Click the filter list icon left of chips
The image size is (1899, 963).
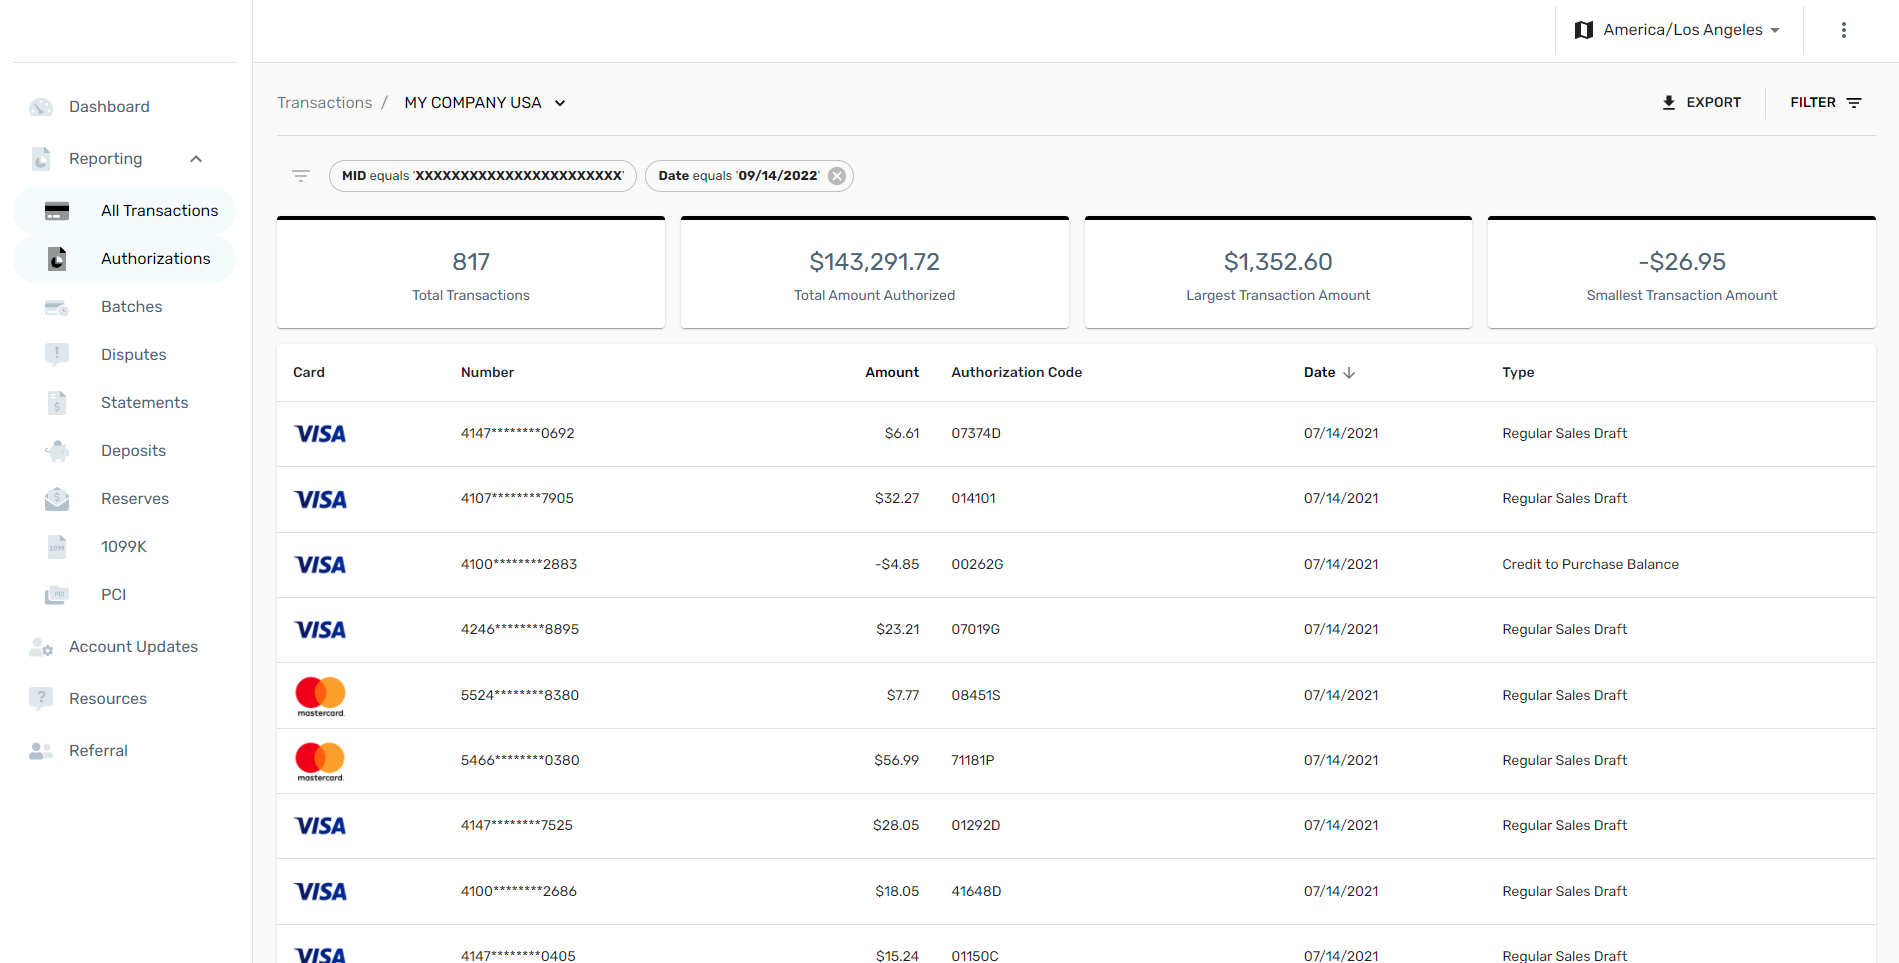[301, 176]
